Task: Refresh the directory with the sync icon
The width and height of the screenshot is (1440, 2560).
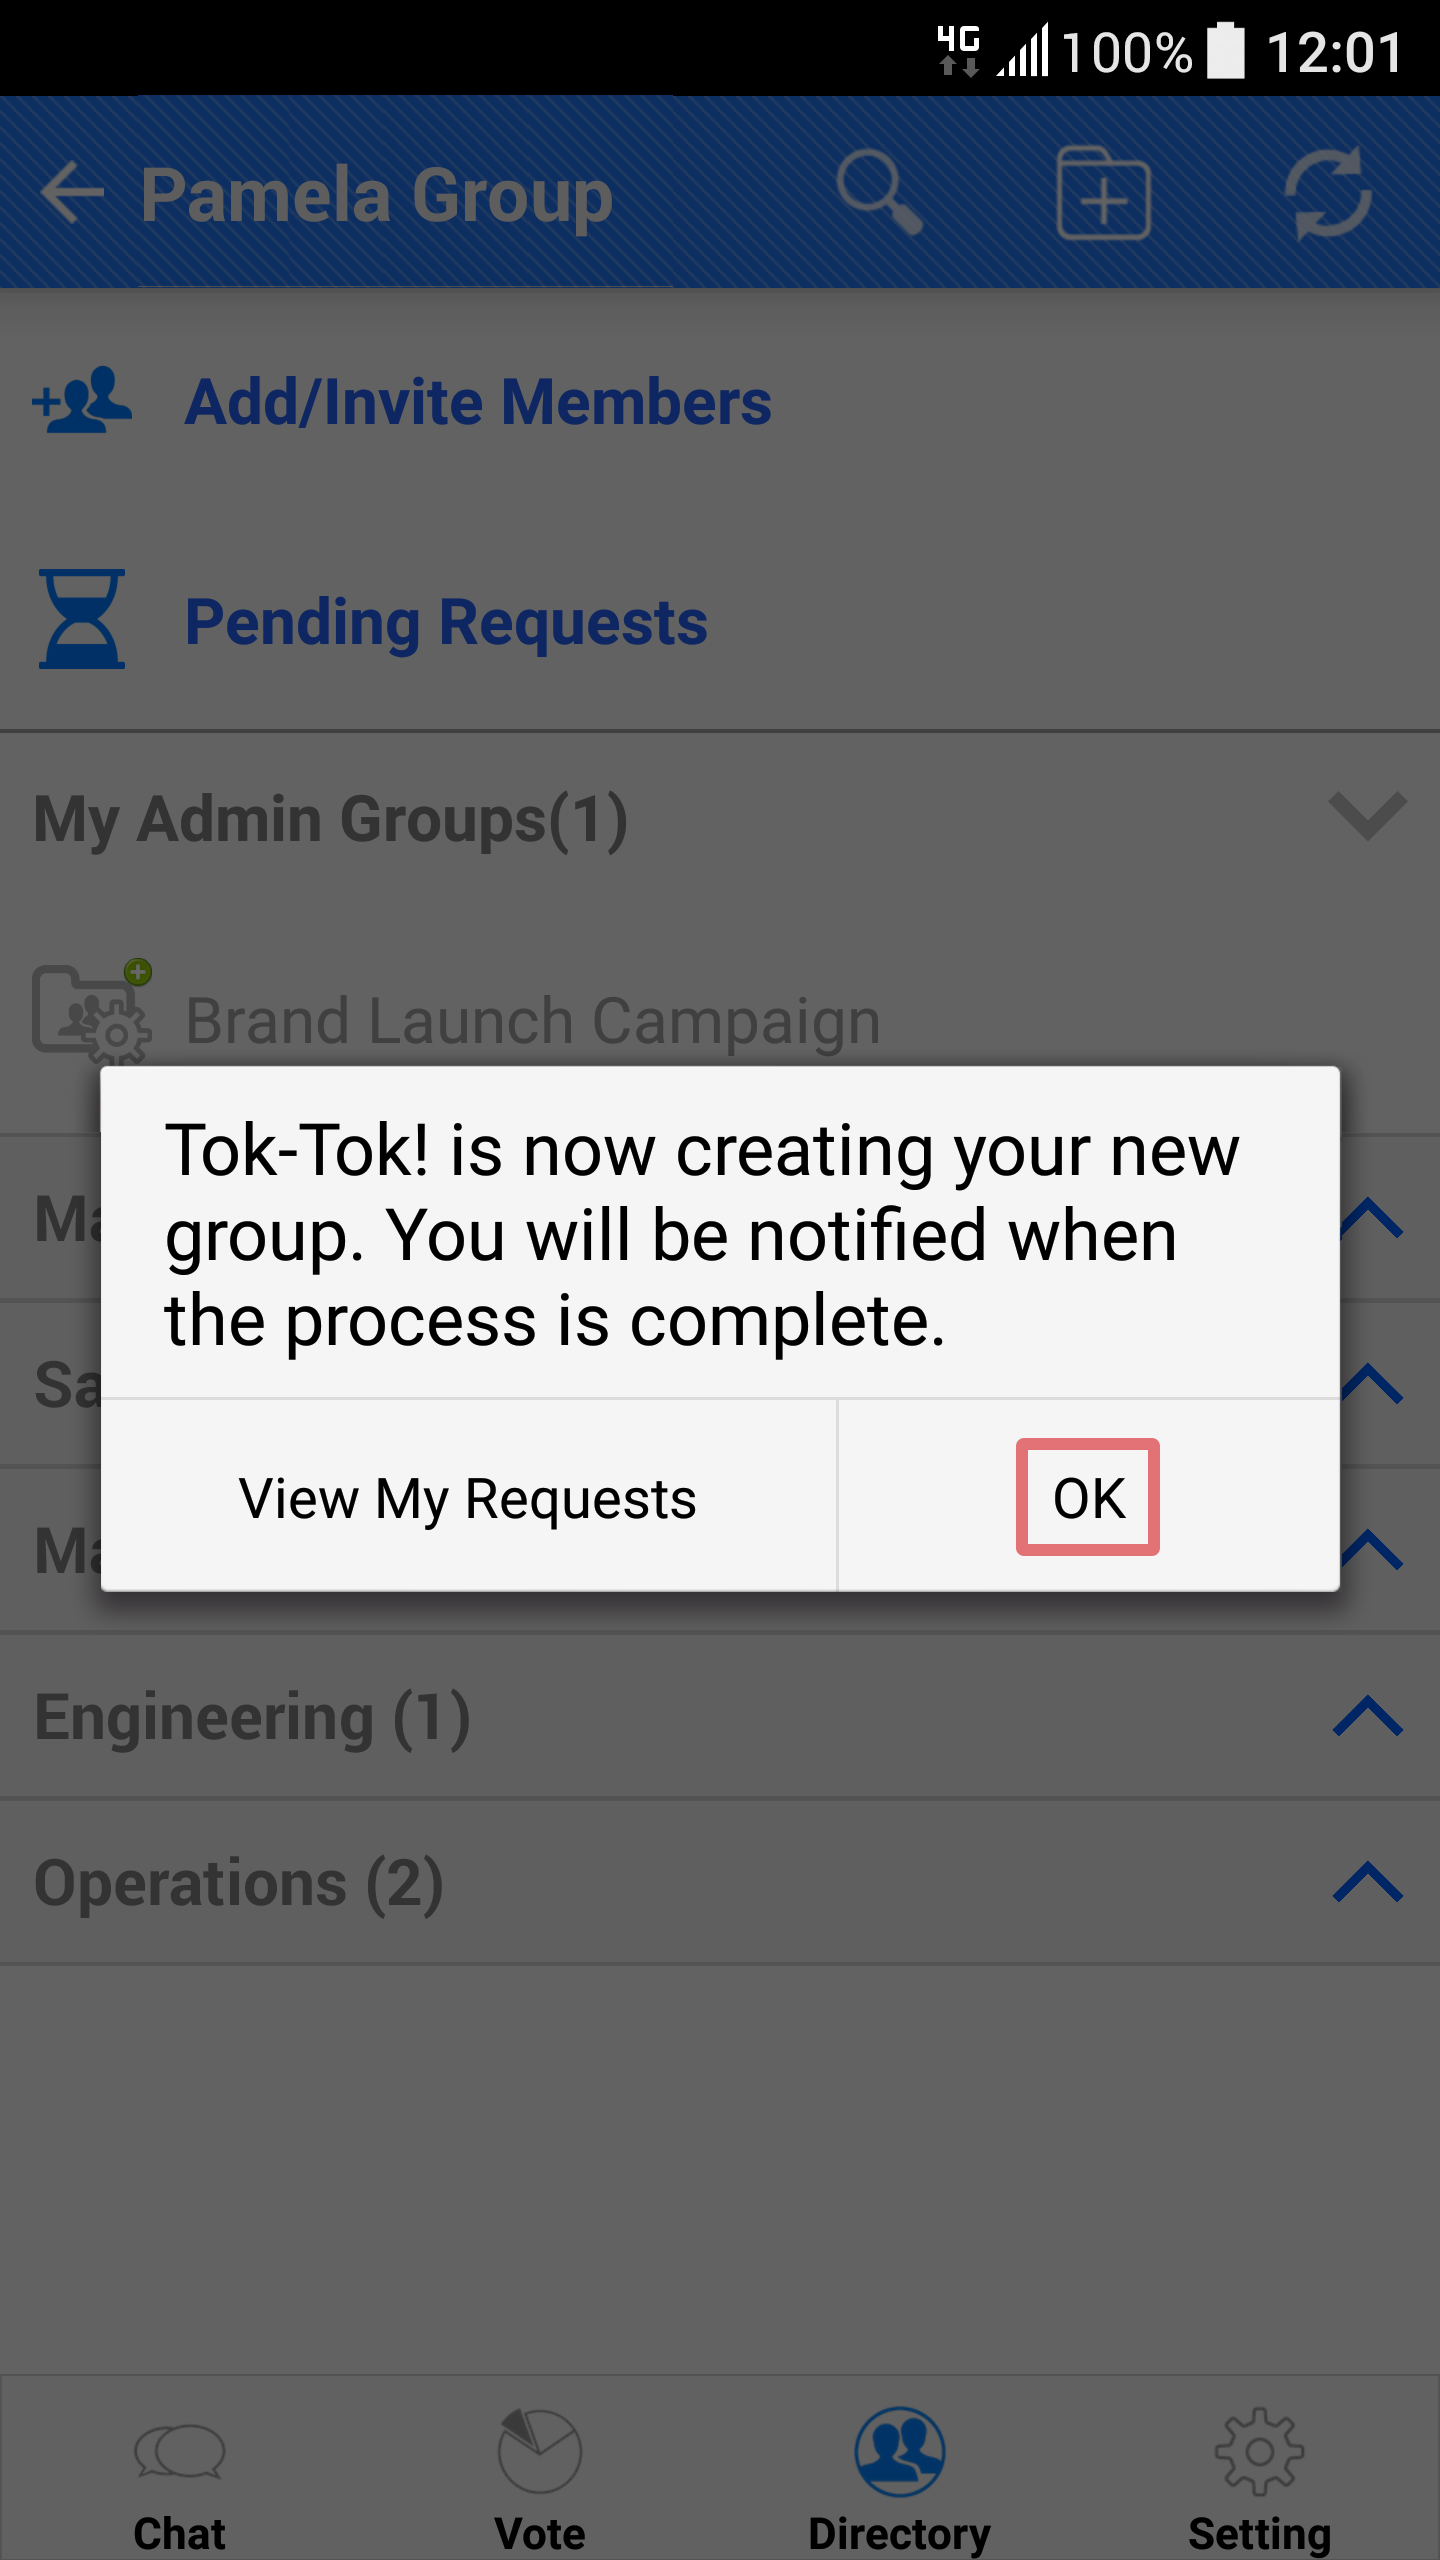Action: point(1327,193)
